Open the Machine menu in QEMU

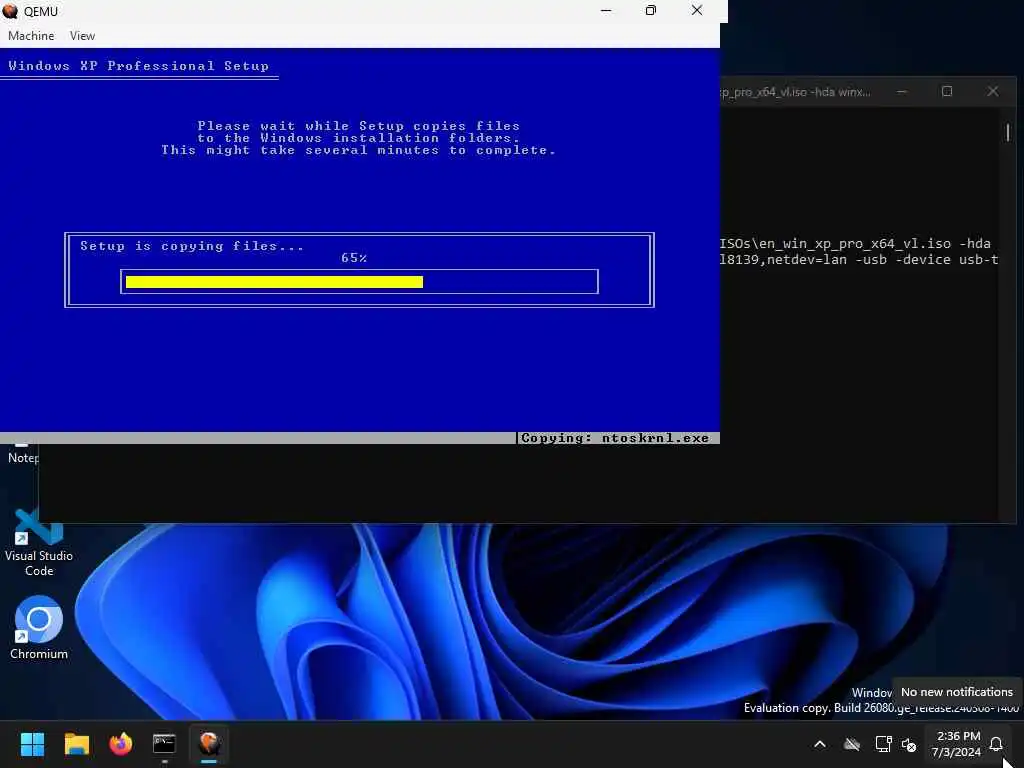[31, 36]
